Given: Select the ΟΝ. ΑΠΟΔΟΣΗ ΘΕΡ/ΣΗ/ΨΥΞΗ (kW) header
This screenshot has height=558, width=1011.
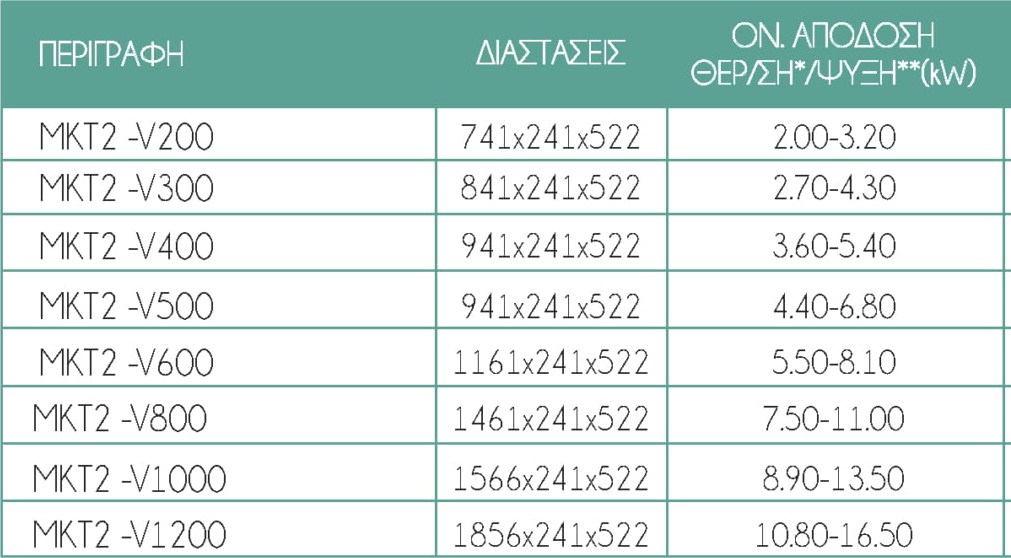Looking at the screenshot, I should pyautogui.click(x=834, y=54).
